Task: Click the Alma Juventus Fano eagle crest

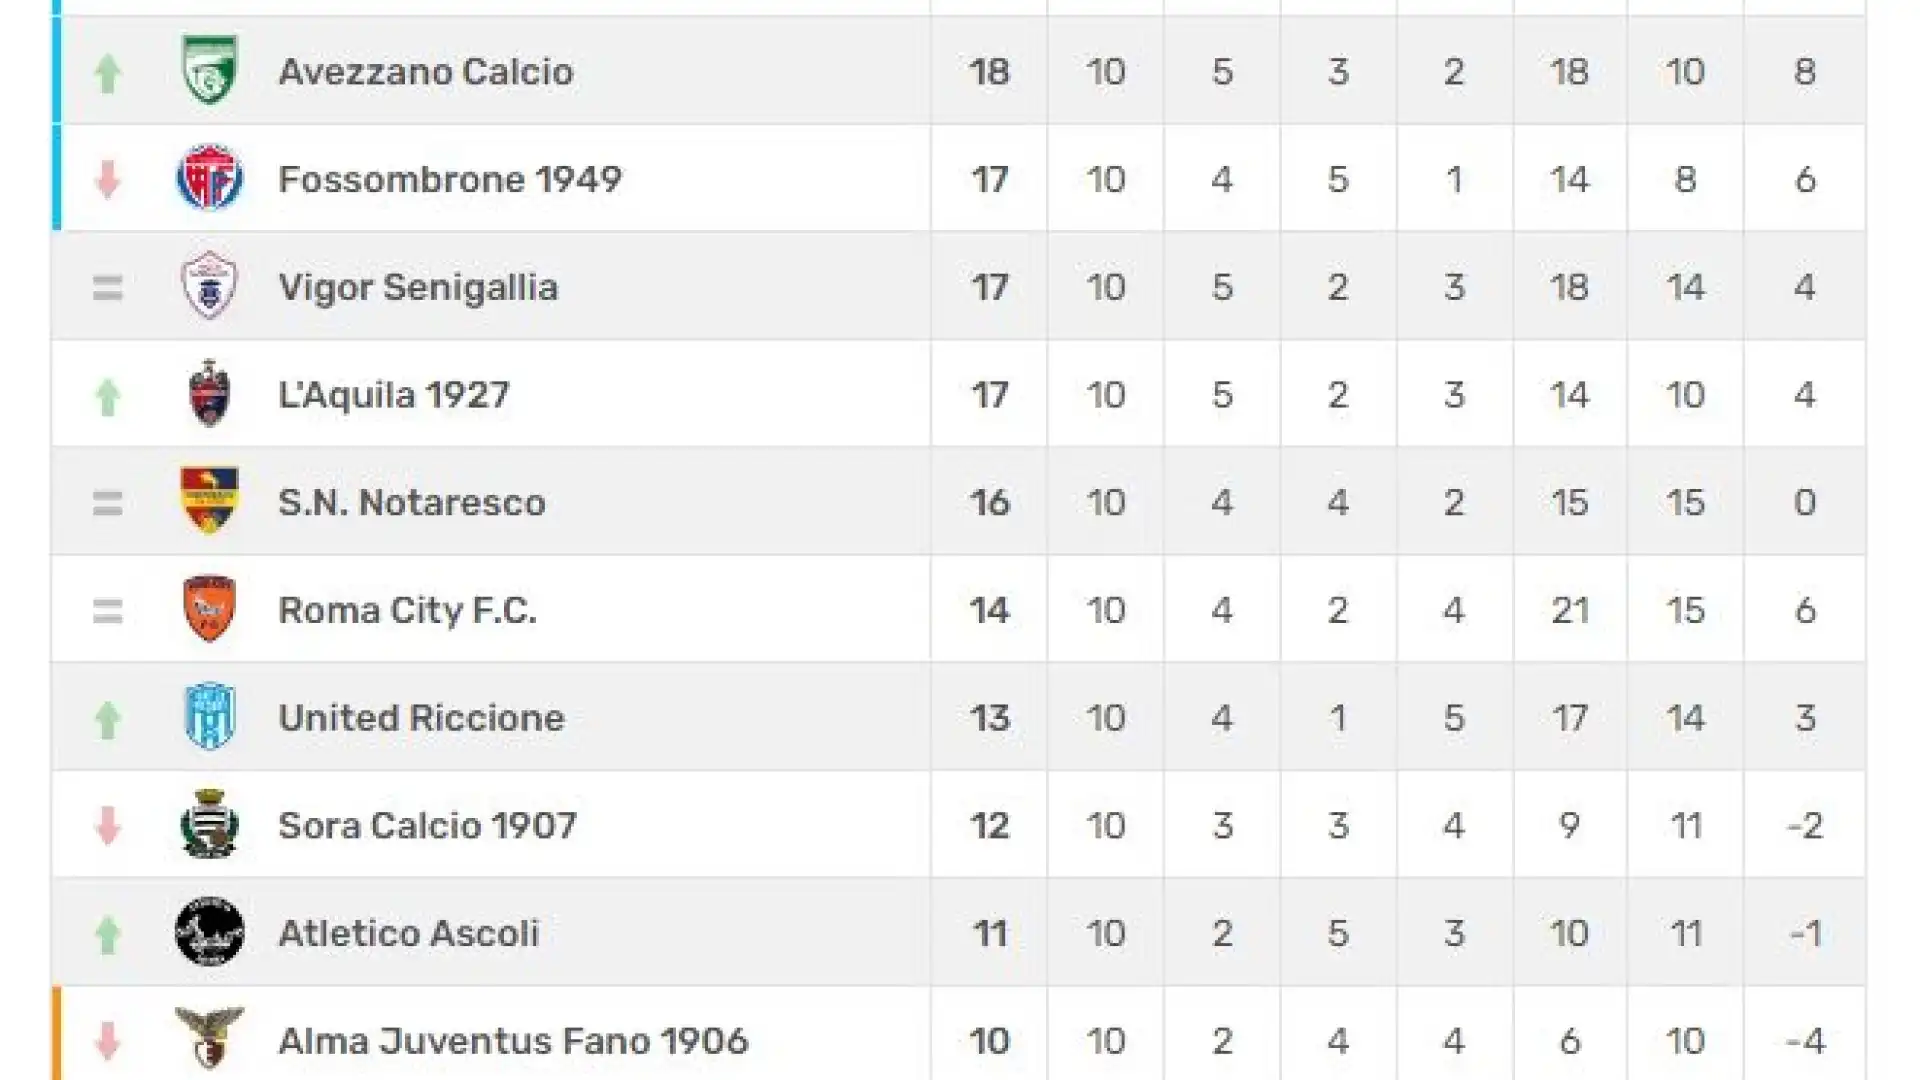Action: [x=209, y=1038]
